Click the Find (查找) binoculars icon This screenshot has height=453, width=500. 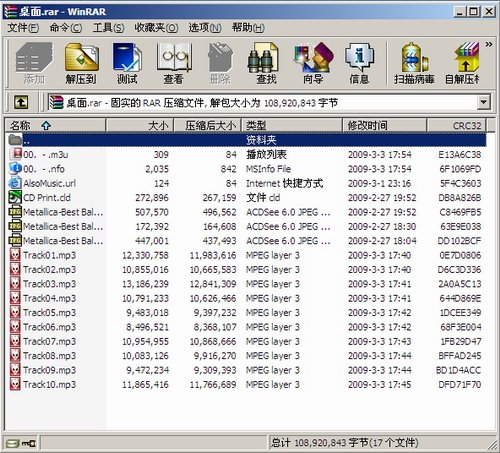click(x=263, y=57)
